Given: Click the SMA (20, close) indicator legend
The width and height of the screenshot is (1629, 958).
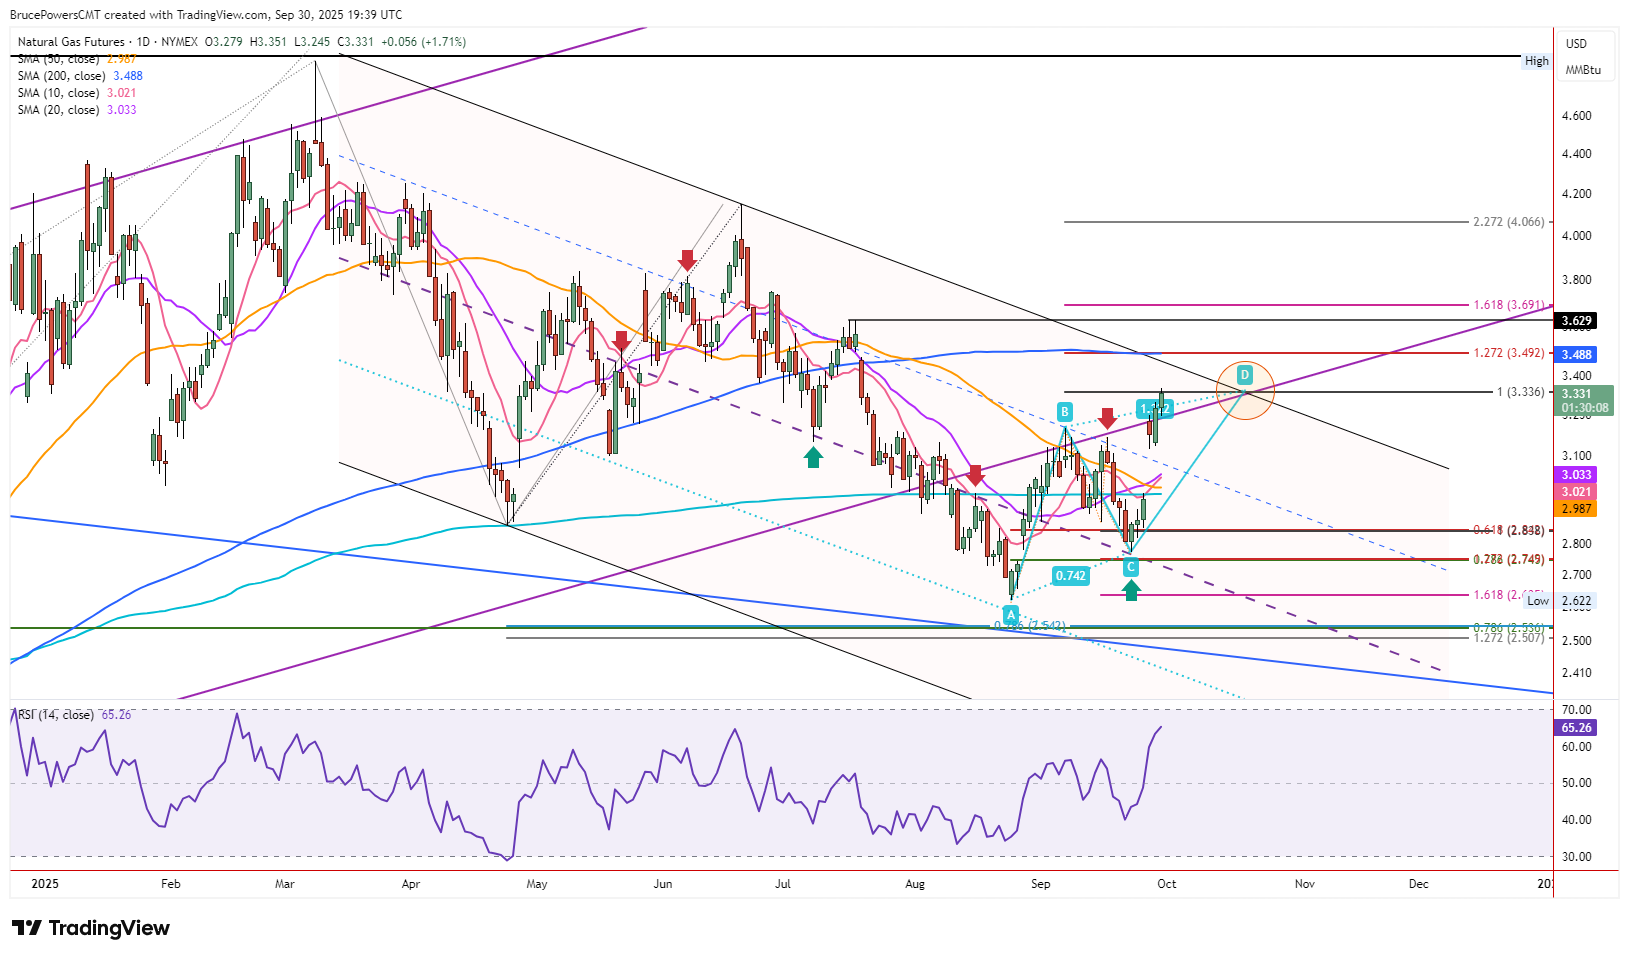Looking at the screenshot, I should [x=77, y=110].
